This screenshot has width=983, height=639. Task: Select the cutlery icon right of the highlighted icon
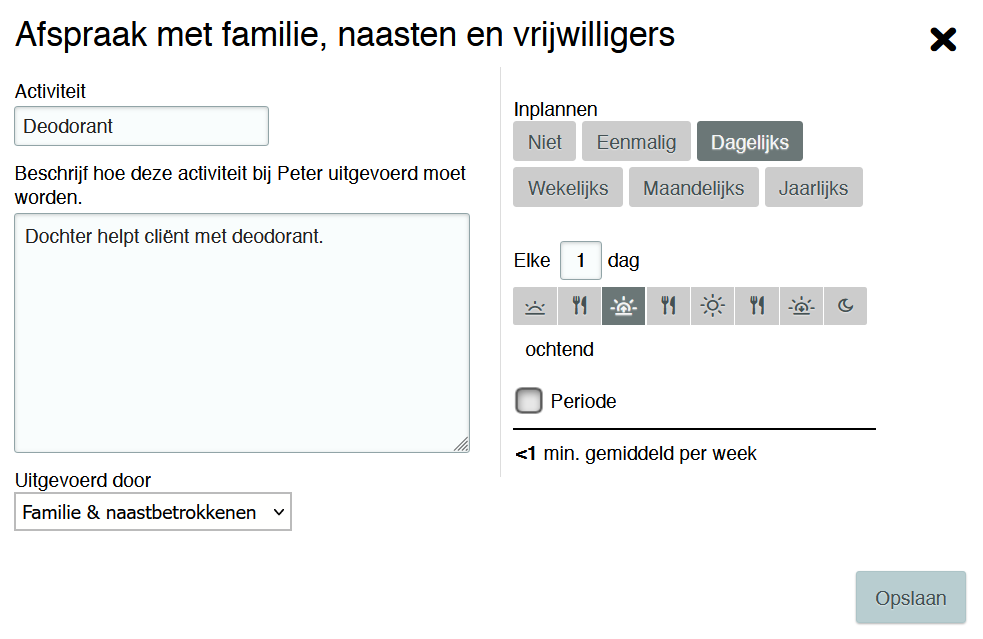[668, 306]
